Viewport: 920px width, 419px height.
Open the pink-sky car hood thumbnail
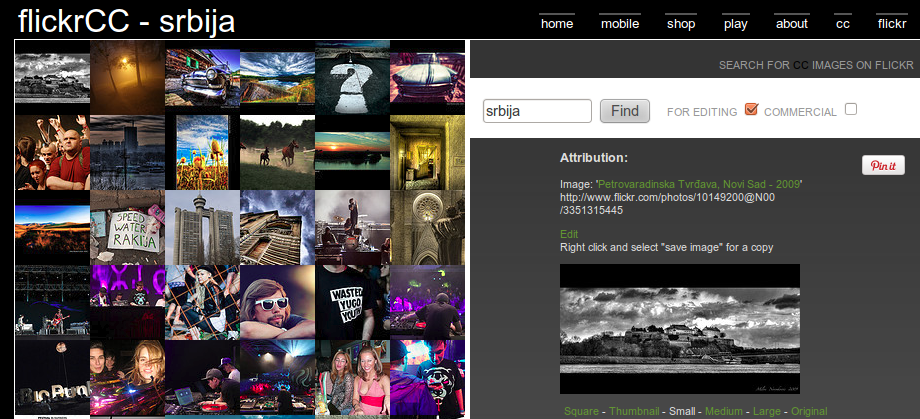coord(428,77)
